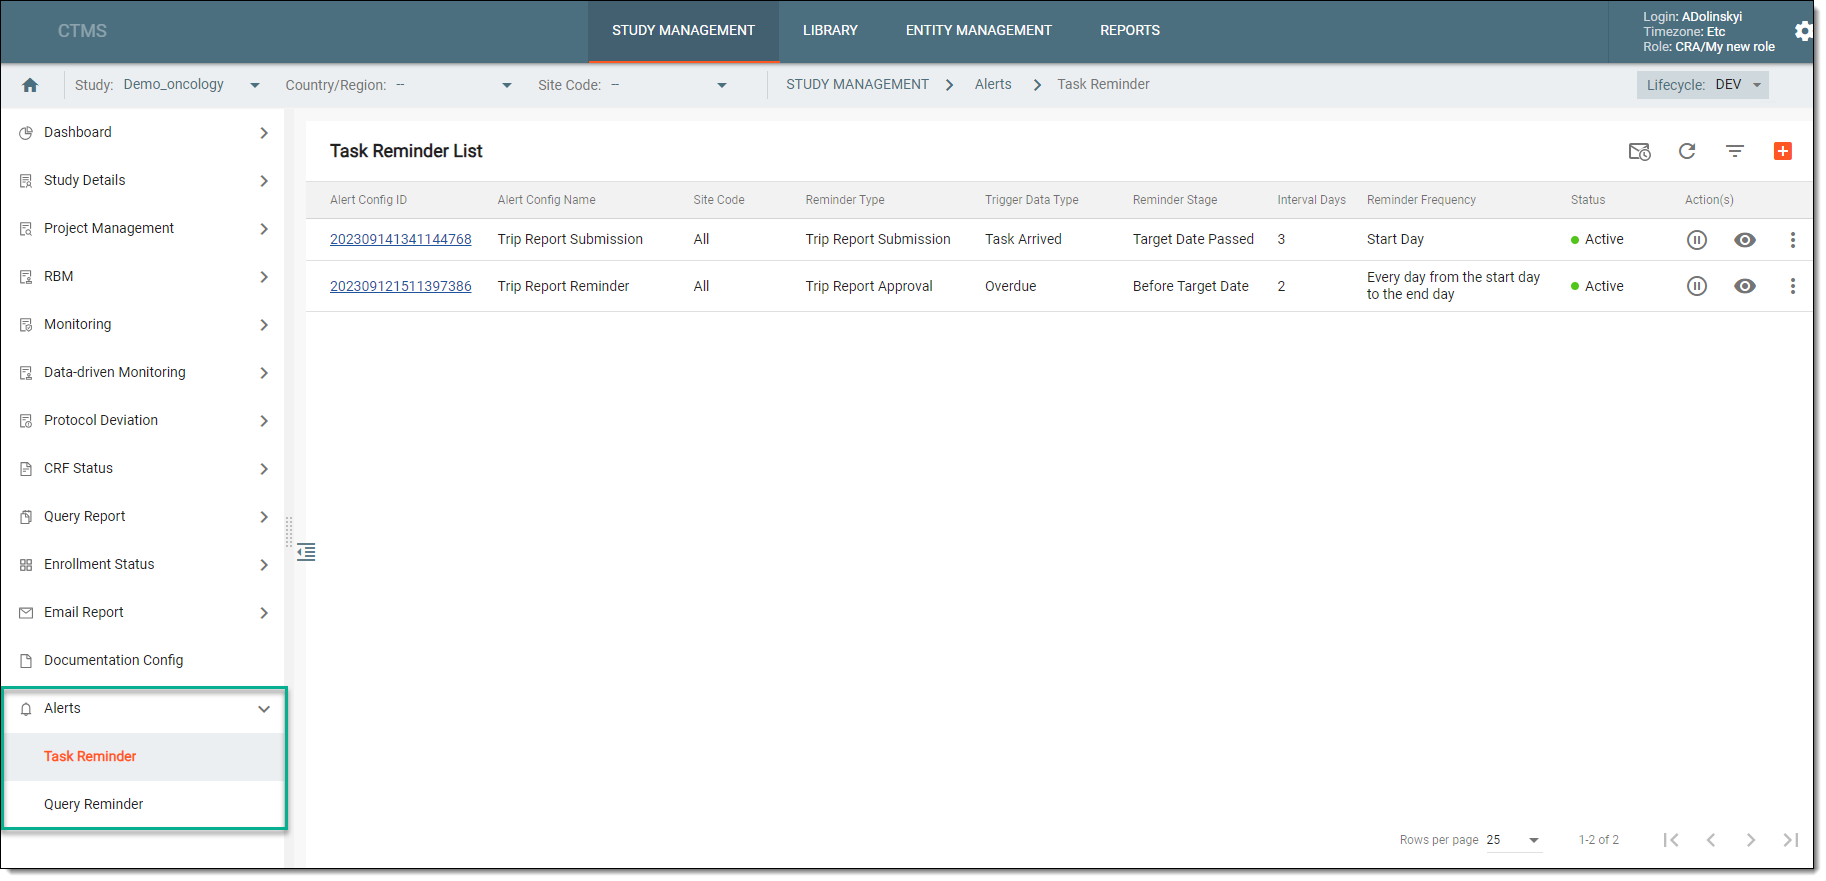Add a new task reminder

tap(1783, 151)
